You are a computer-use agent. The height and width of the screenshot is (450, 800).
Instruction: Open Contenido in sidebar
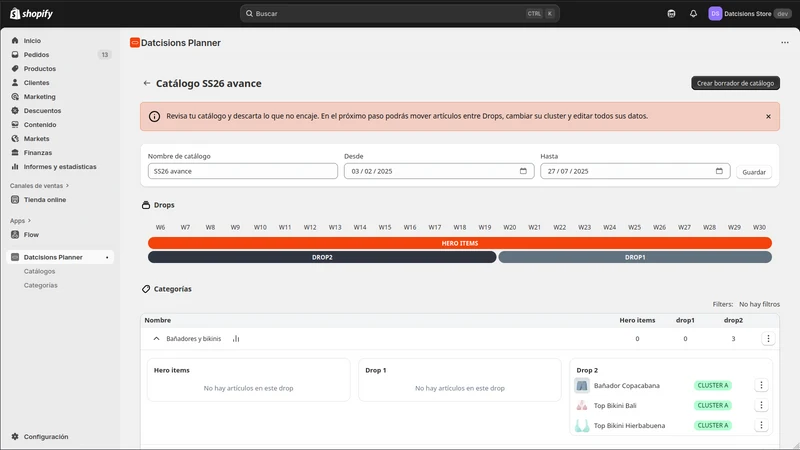[40, 124]
